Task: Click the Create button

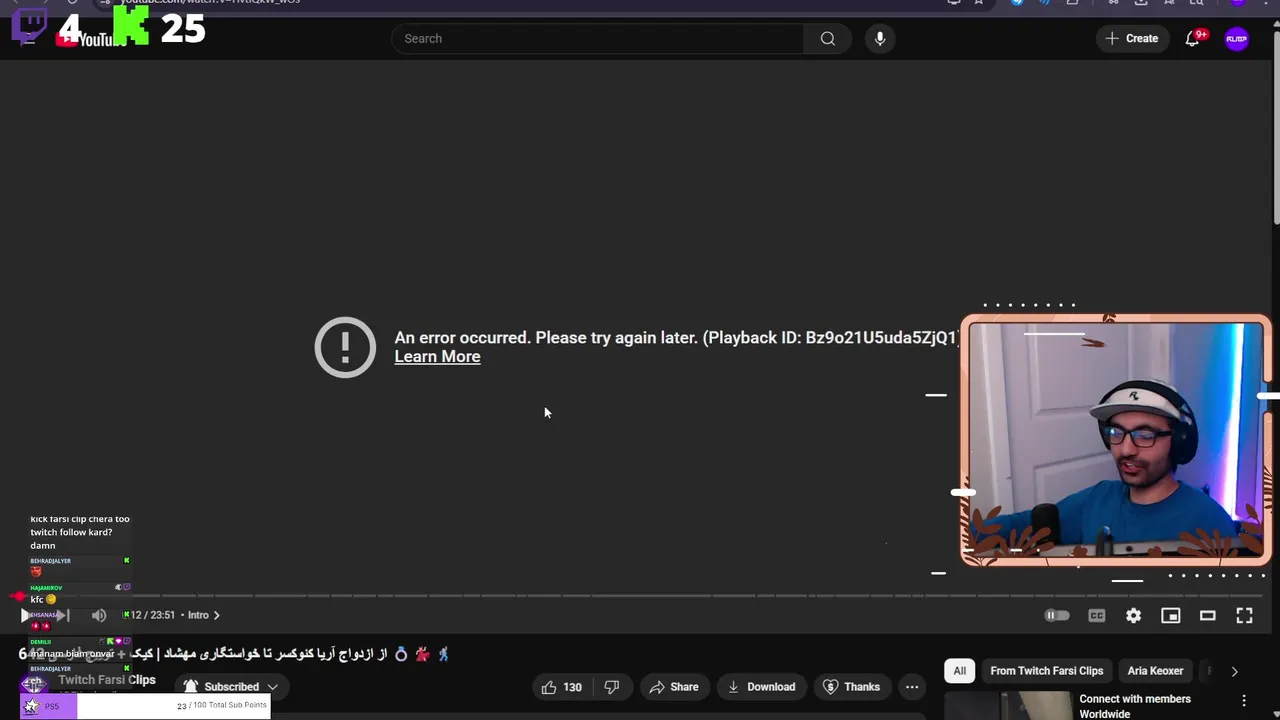Action: (x=1132, y=39)
